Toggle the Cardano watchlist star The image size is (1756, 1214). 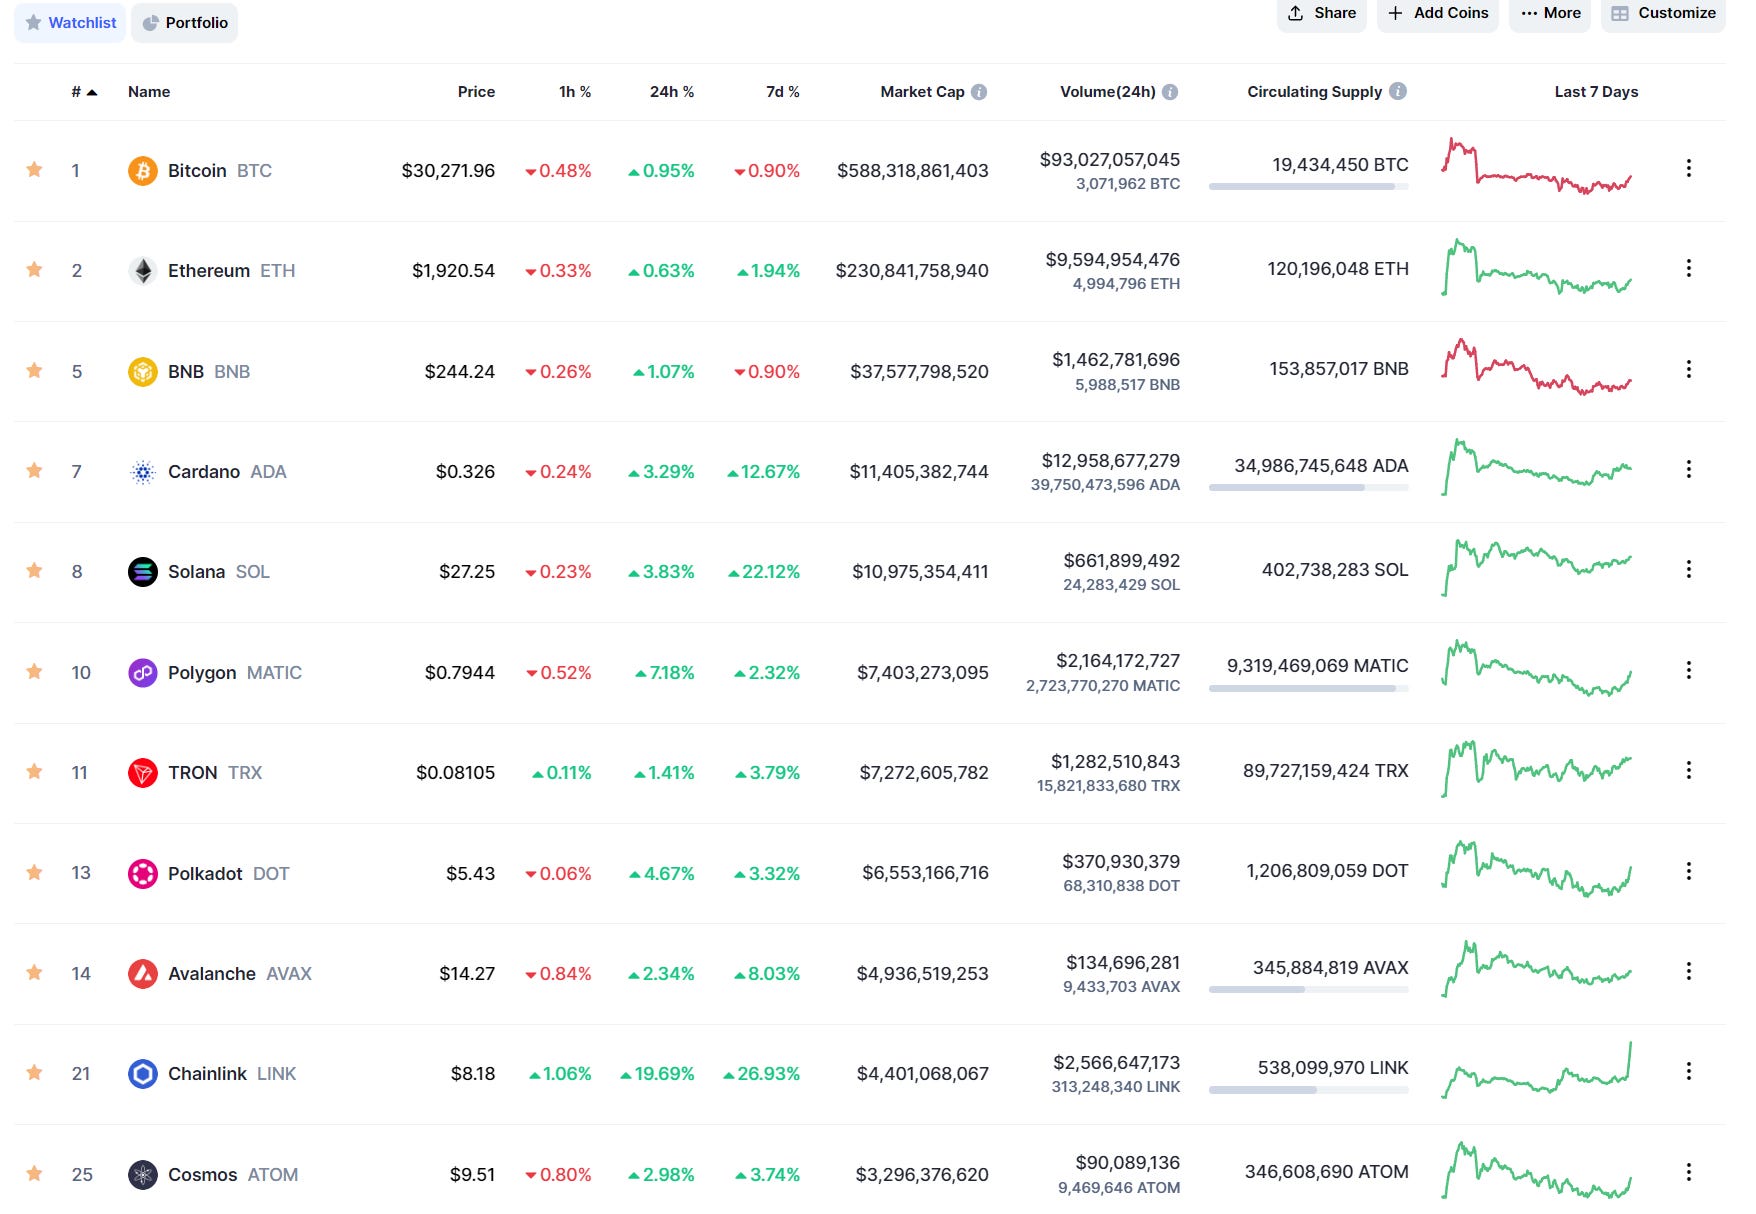pos(34,470)
